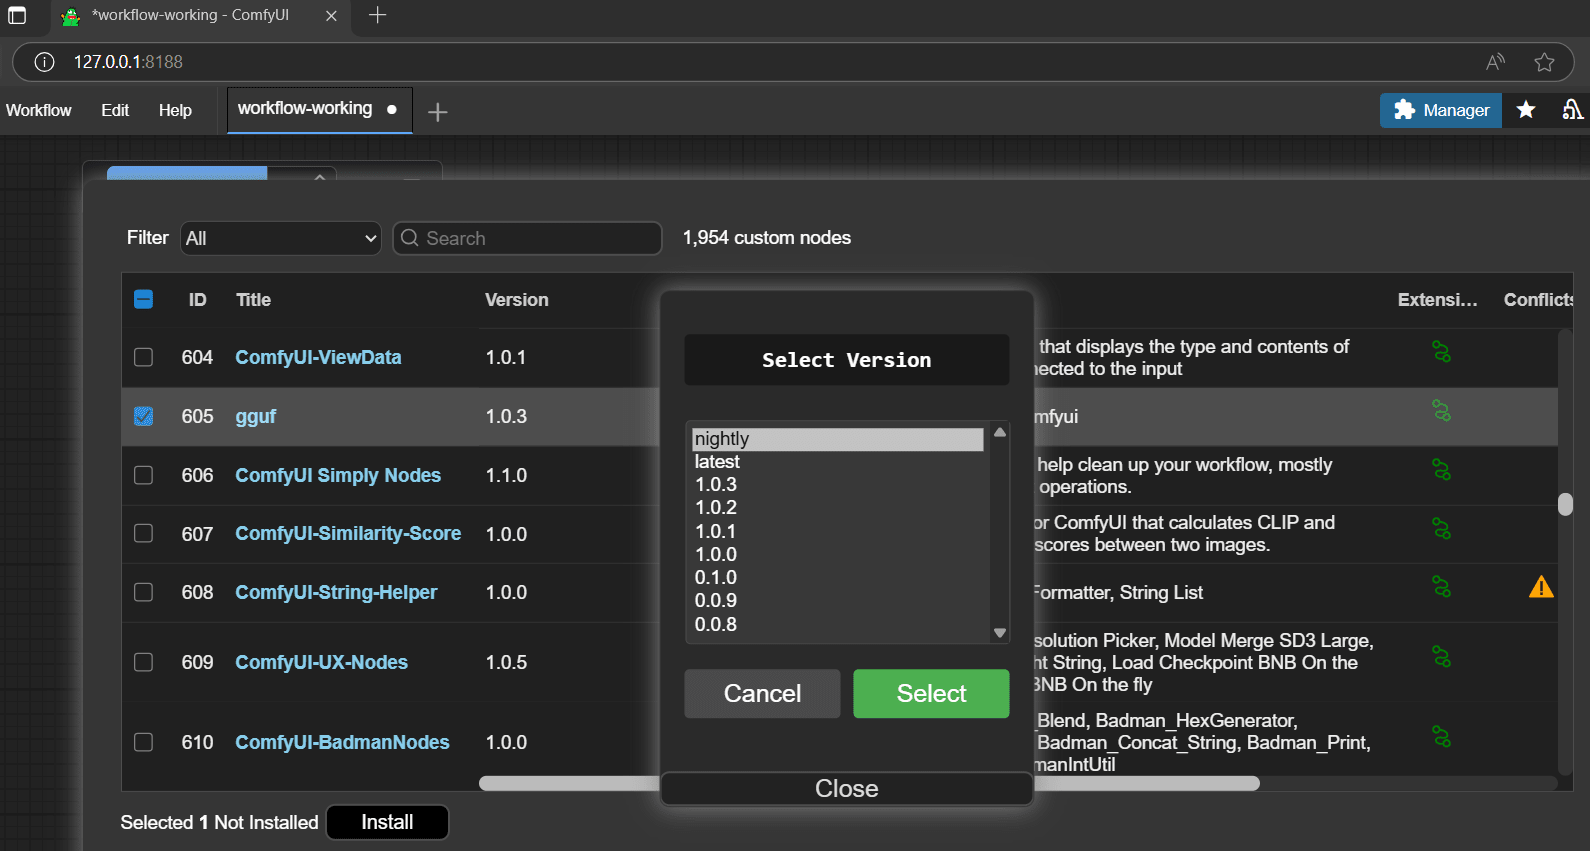1590x851 pixels.
Task: Open the ComfyUI-BadmanNodes title link
Action: (x=342, y=742)
